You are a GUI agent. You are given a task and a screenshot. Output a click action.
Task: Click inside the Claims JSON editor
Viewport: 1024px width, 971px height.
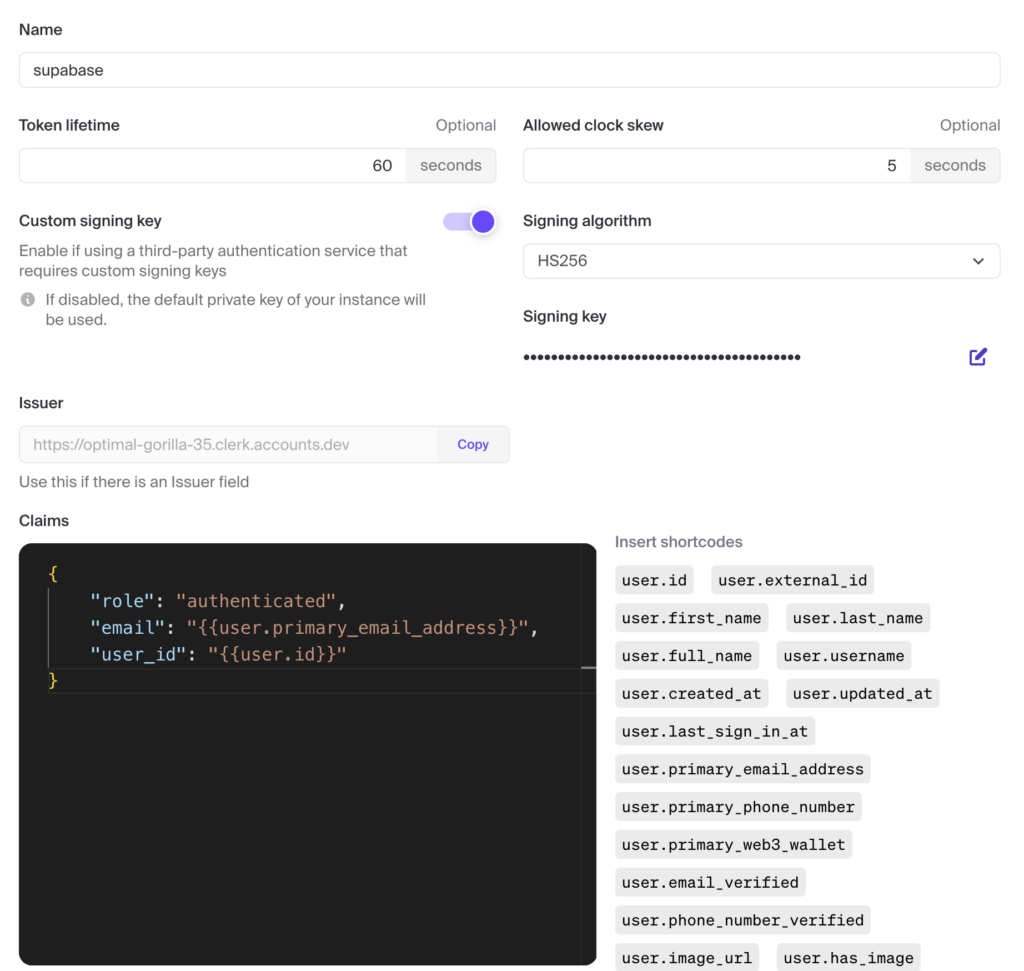pyautogui.click(x=308, y=754)
